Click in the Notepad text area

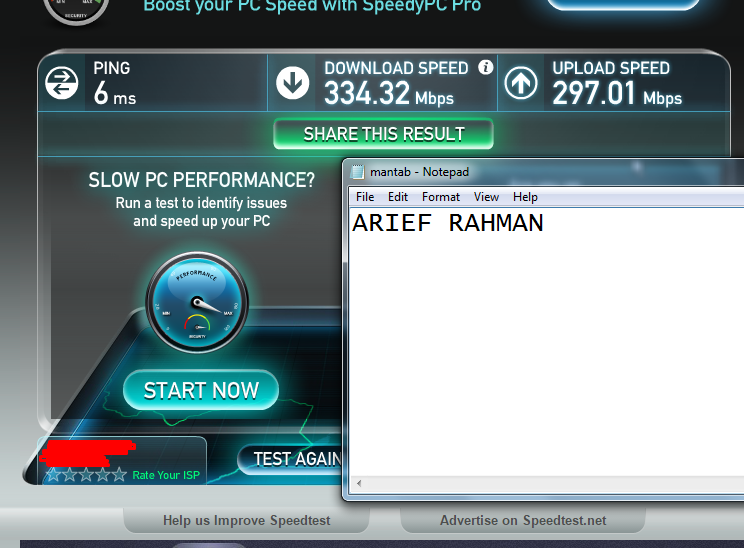547,342
